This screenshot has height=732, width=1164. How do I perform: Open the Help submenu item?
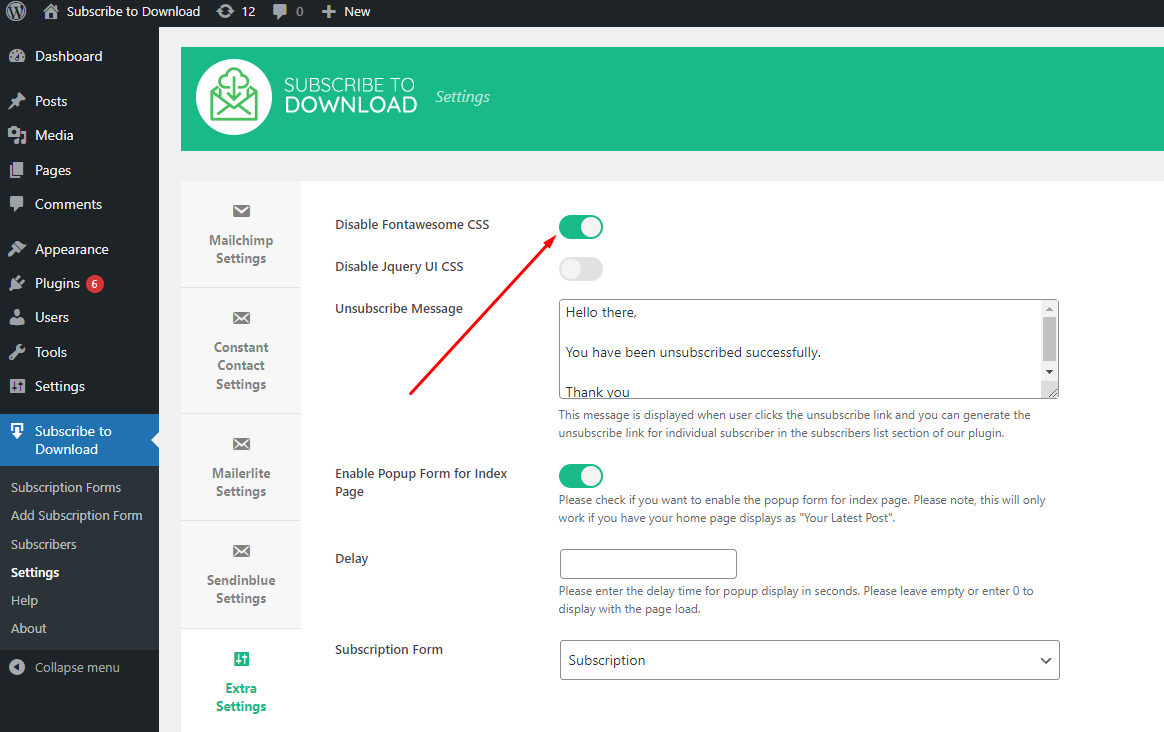point(24,601)
